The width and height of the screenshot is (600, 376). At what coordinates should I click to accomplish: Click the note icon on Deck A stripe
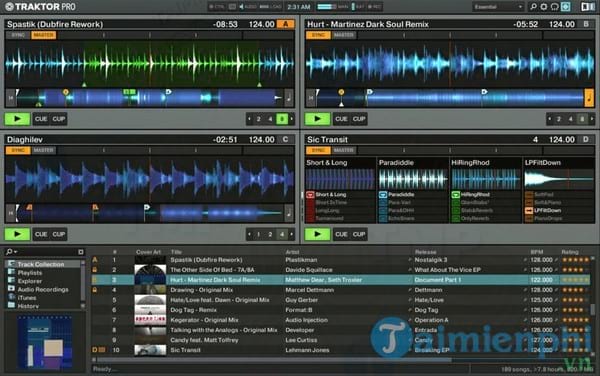pyautogui.click(x=289, y=98)
